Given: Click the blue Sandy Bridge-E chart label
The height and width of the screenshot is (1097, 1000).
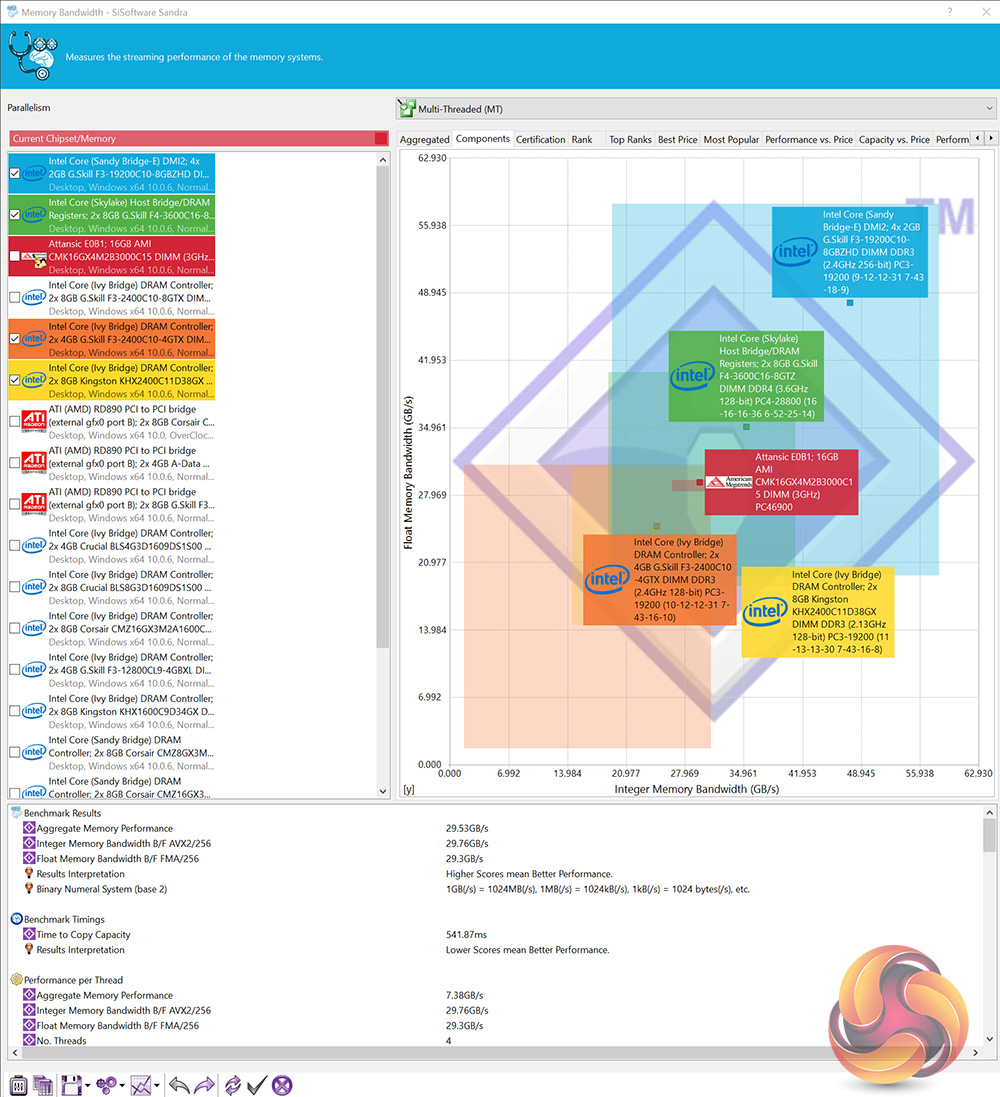Looking at the screenshot, I should 850,252.
